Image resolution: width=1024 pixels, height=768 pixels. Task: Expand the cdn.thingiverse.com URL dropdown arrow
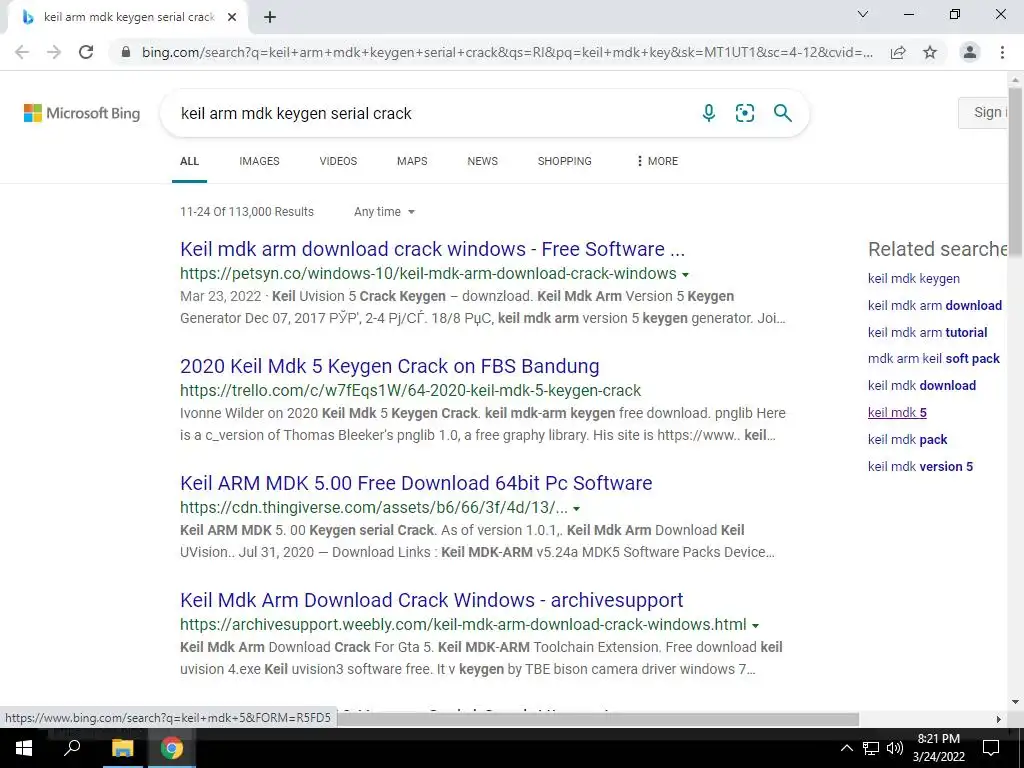(577, 509)
